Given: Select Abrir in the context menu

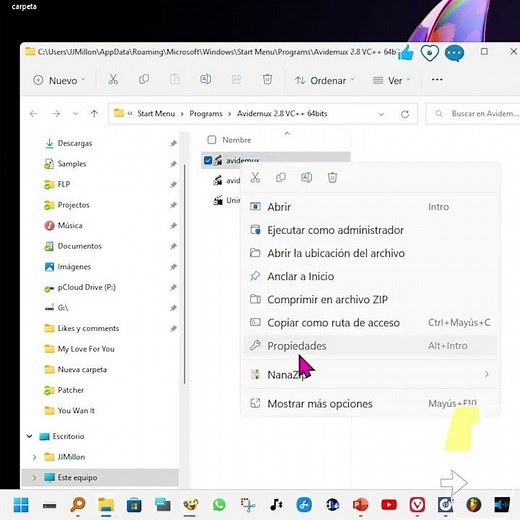Looking at the screenshot, I should (x=371, y=207).
